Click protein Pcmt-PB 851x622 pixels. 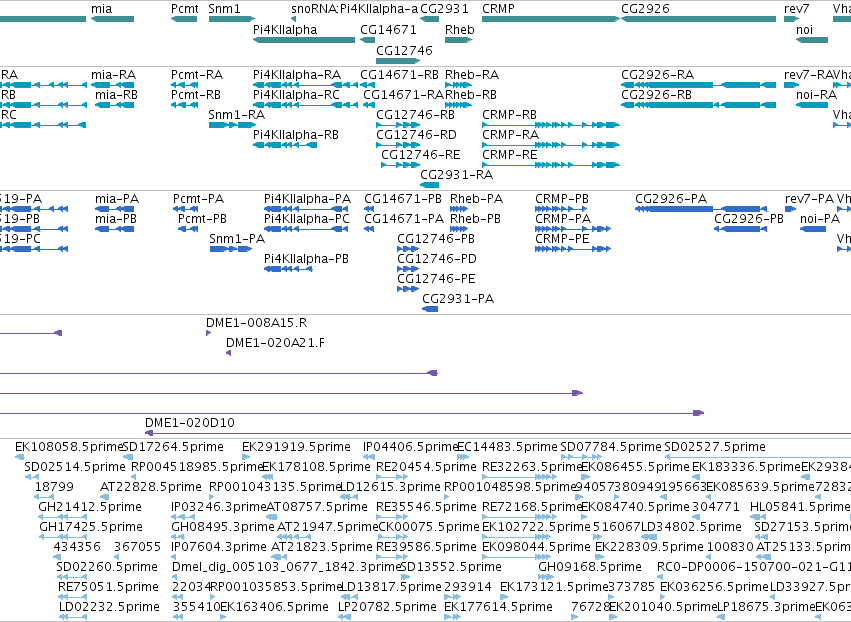(x=188, y=229)
